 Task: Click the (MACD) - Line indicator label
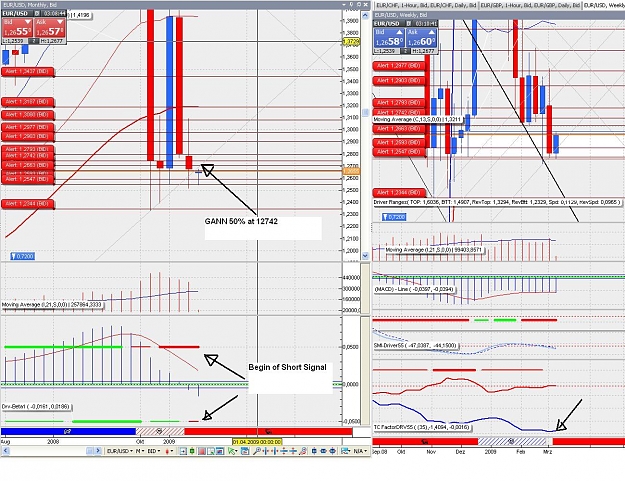[x=414, y=289]
